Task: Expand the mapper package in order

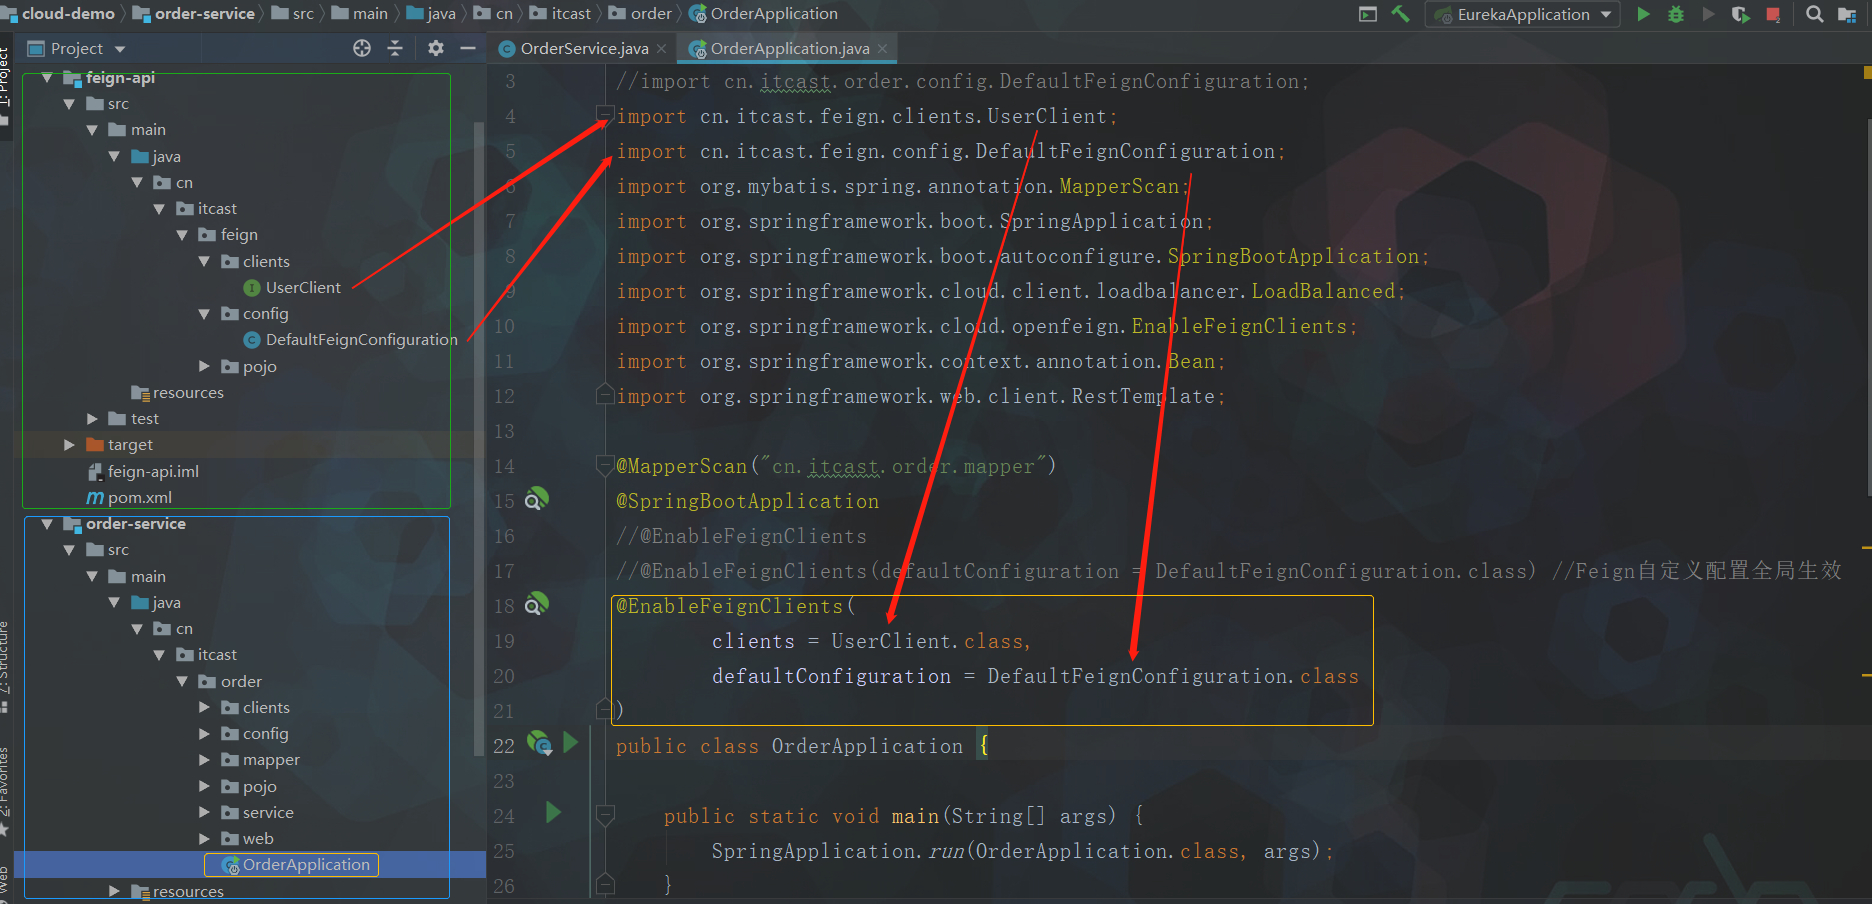Action: (x=205, y=760)
